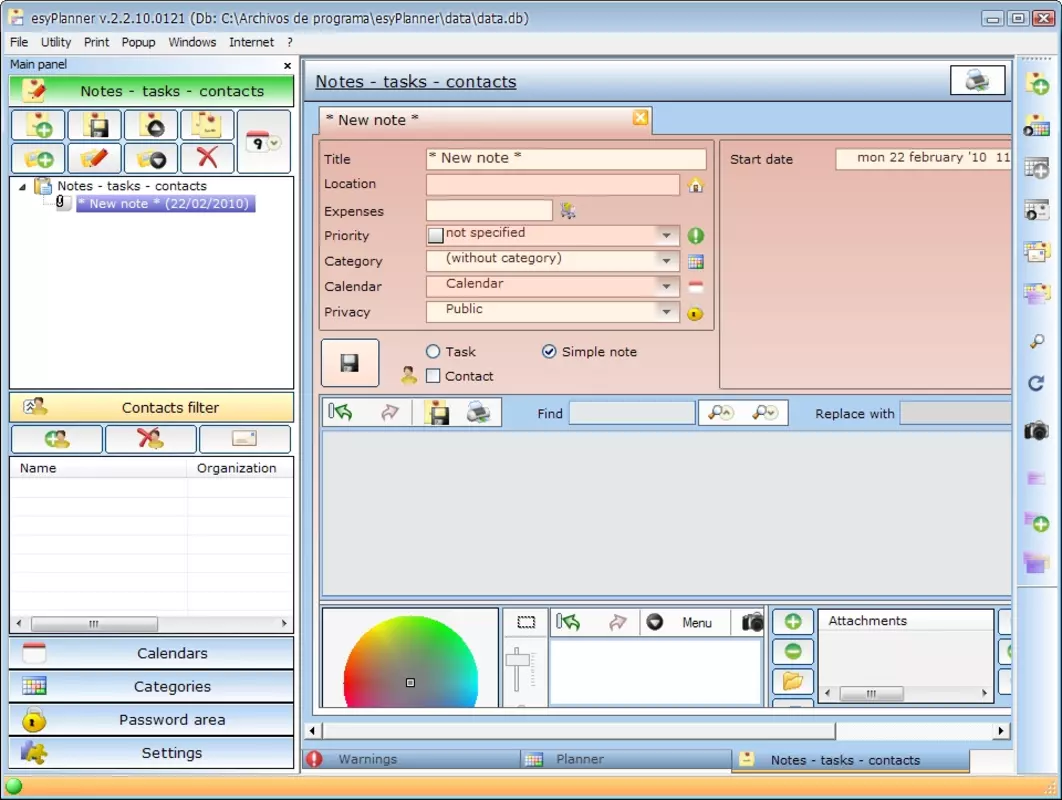The width and height of the screenshot is (1062, 800).
Task: Click the large floppy disk save note button
Action: tap(349, 362)
